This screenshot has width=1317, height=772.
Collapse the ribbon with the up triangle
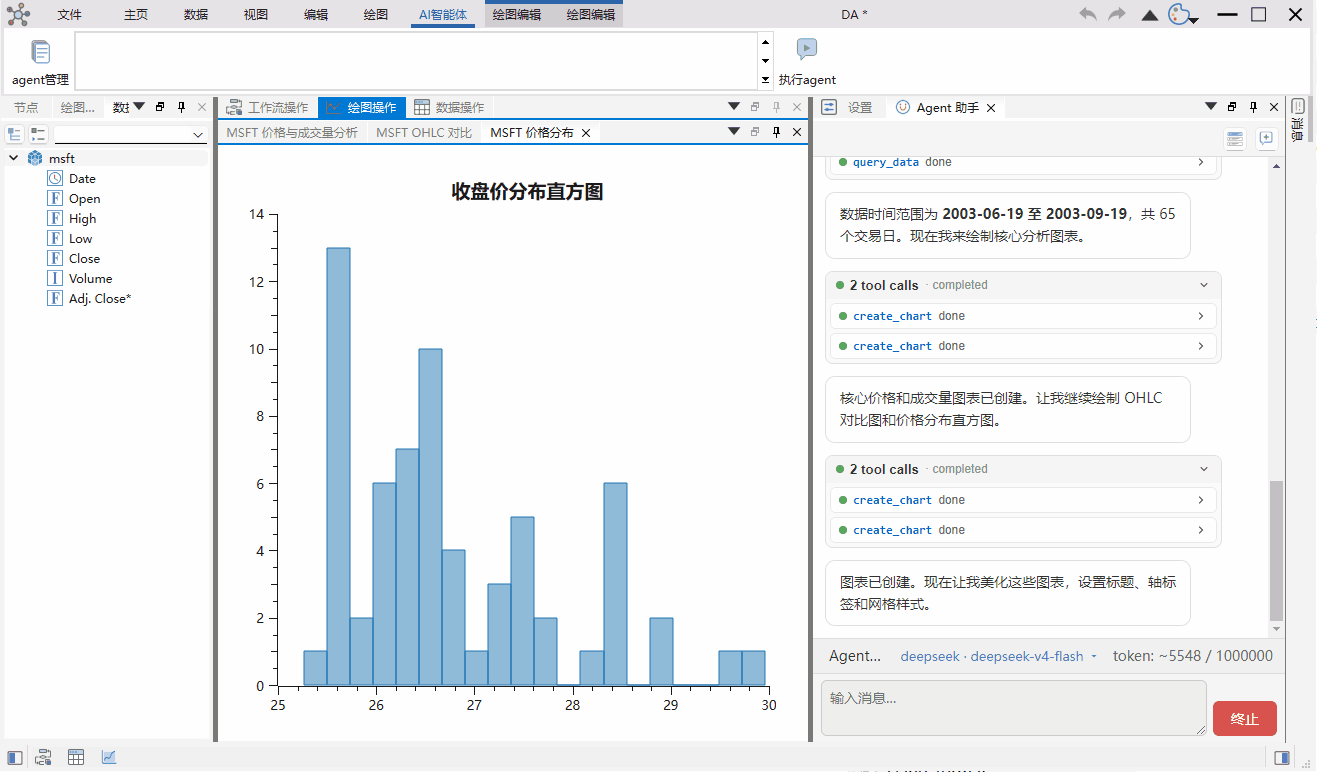[1150, 15]
